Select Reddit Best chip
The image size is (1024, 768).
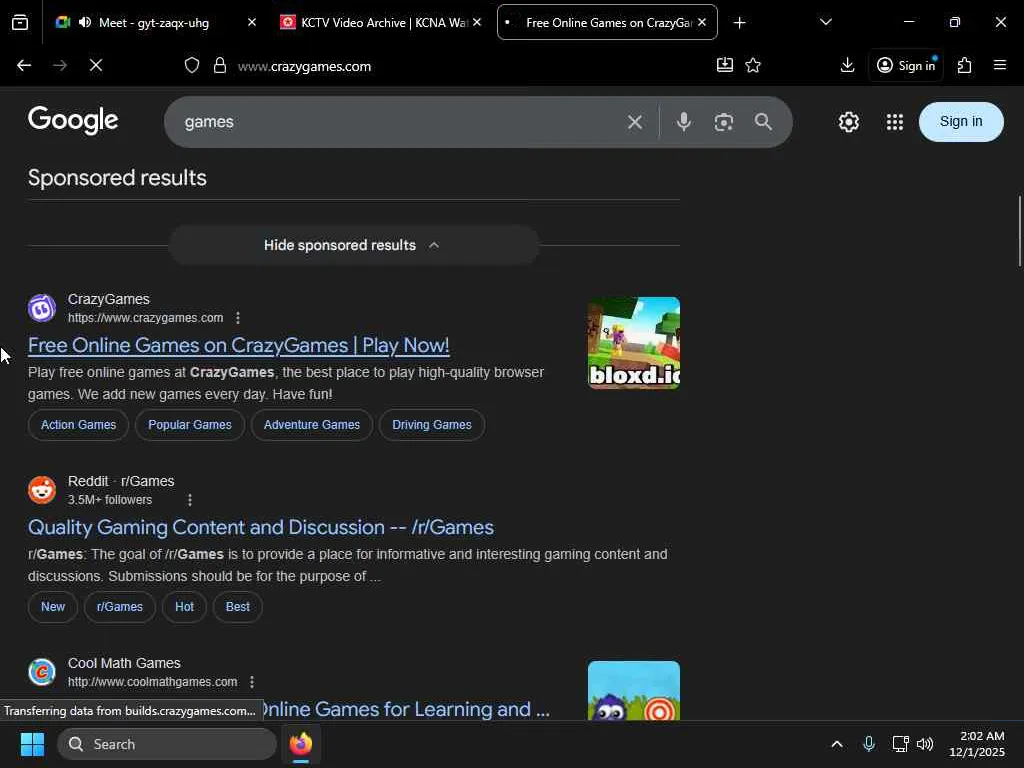tap(238, 607)
